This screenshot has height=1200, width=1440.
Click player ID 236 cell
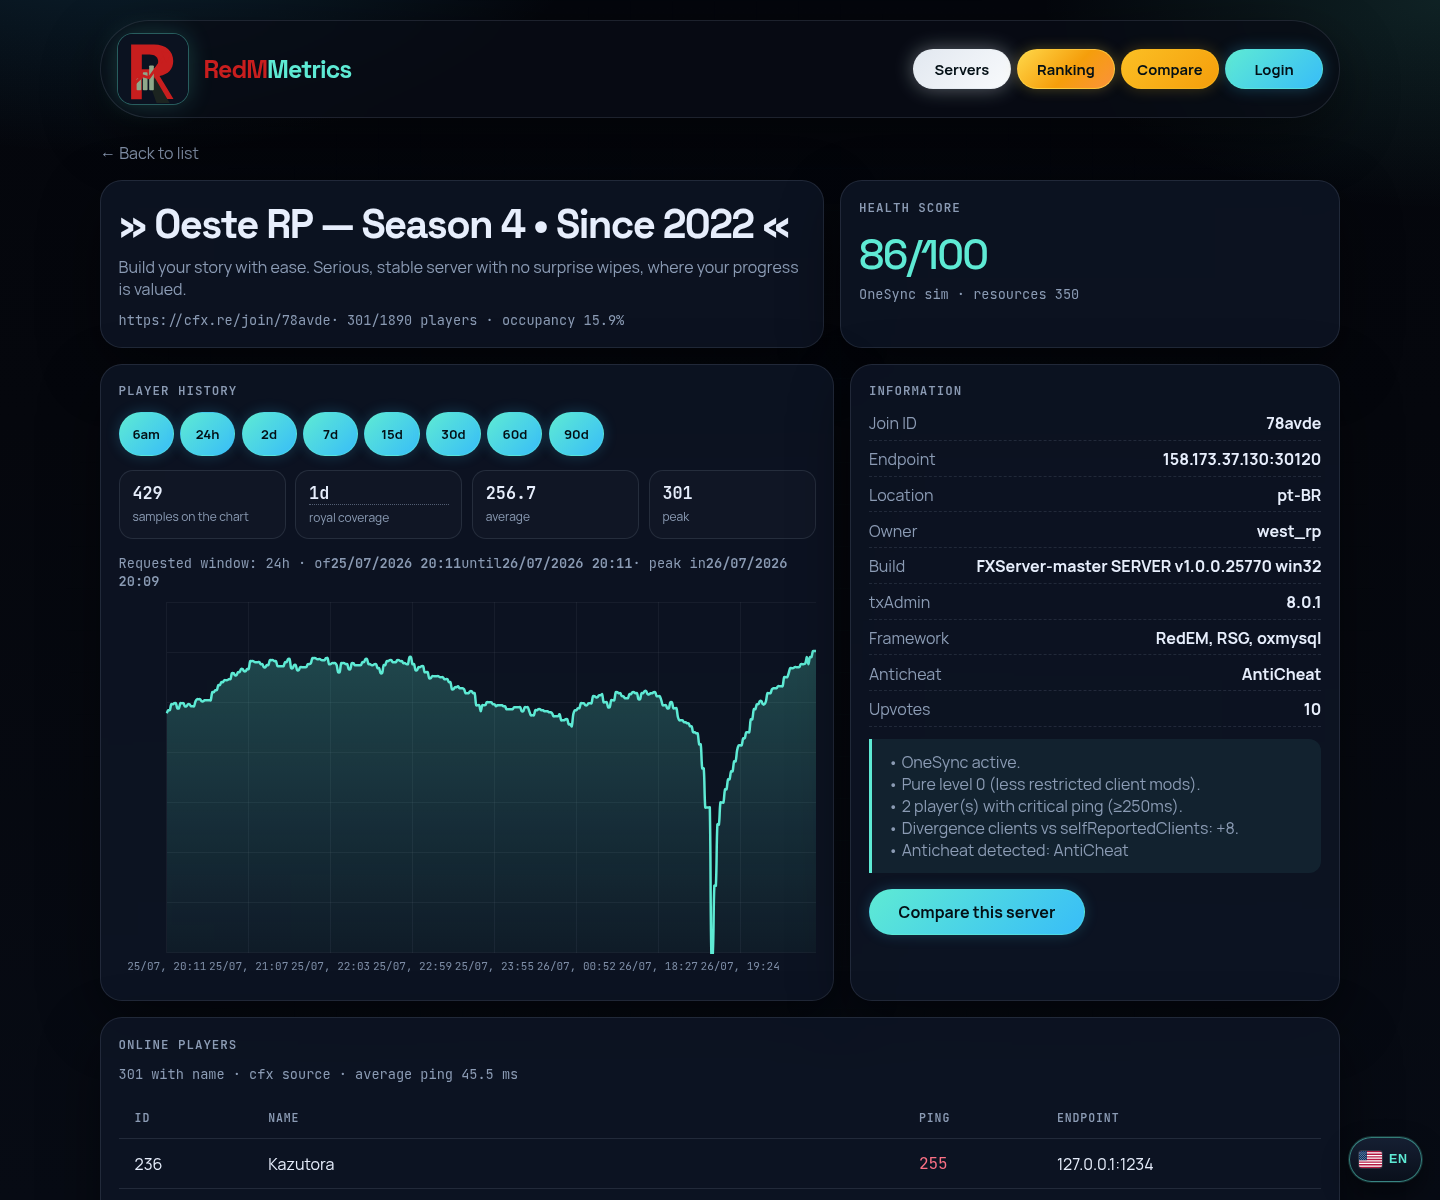tap(148, 1164)
